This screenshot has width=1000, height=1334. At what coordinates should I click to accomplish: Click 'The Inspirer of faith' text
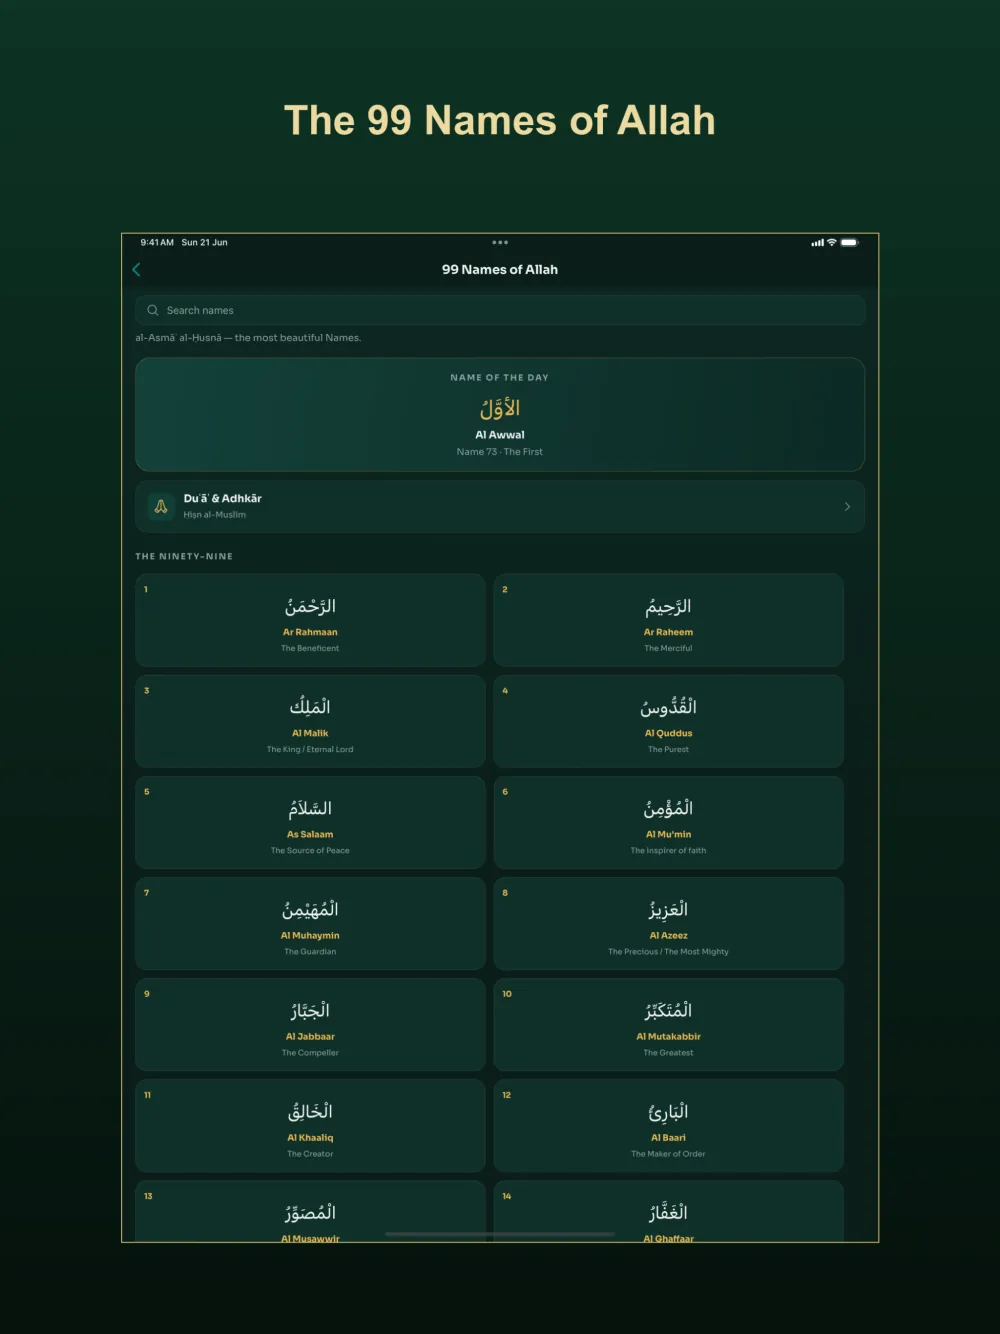[668, 851]
